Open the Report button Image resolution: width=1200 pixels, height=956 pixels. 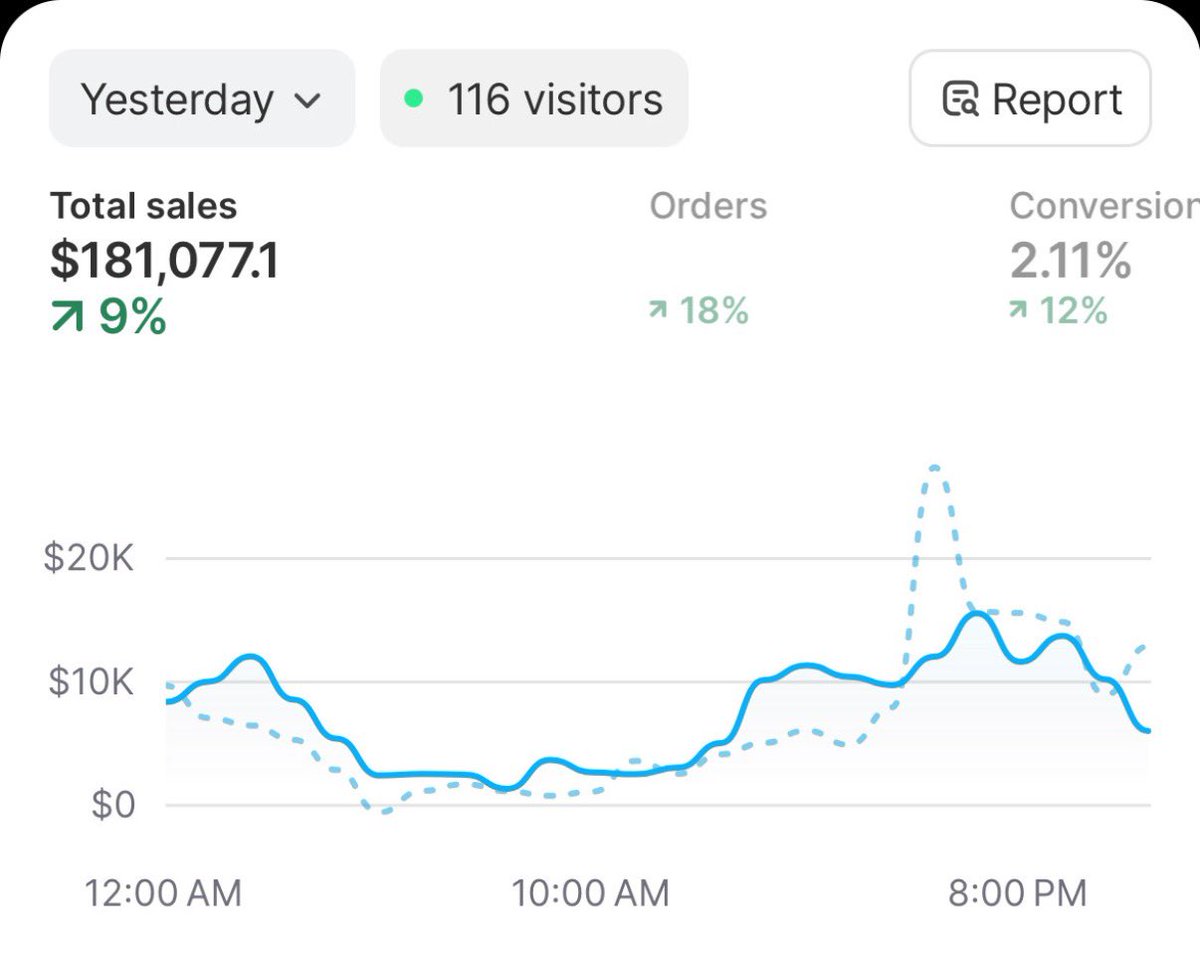[1030, 99]
